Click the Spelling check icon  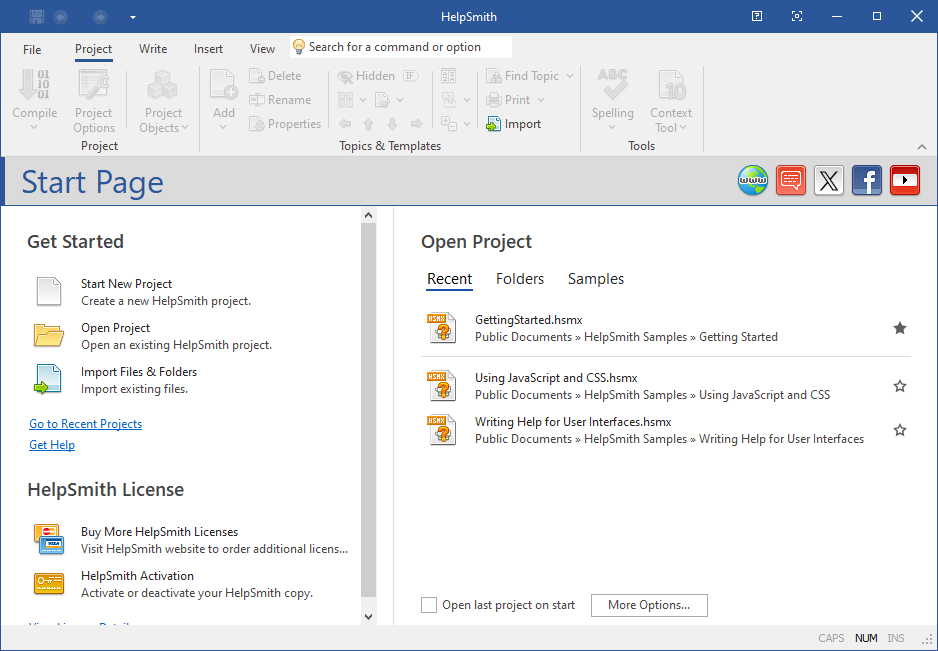tap(612, 85)
